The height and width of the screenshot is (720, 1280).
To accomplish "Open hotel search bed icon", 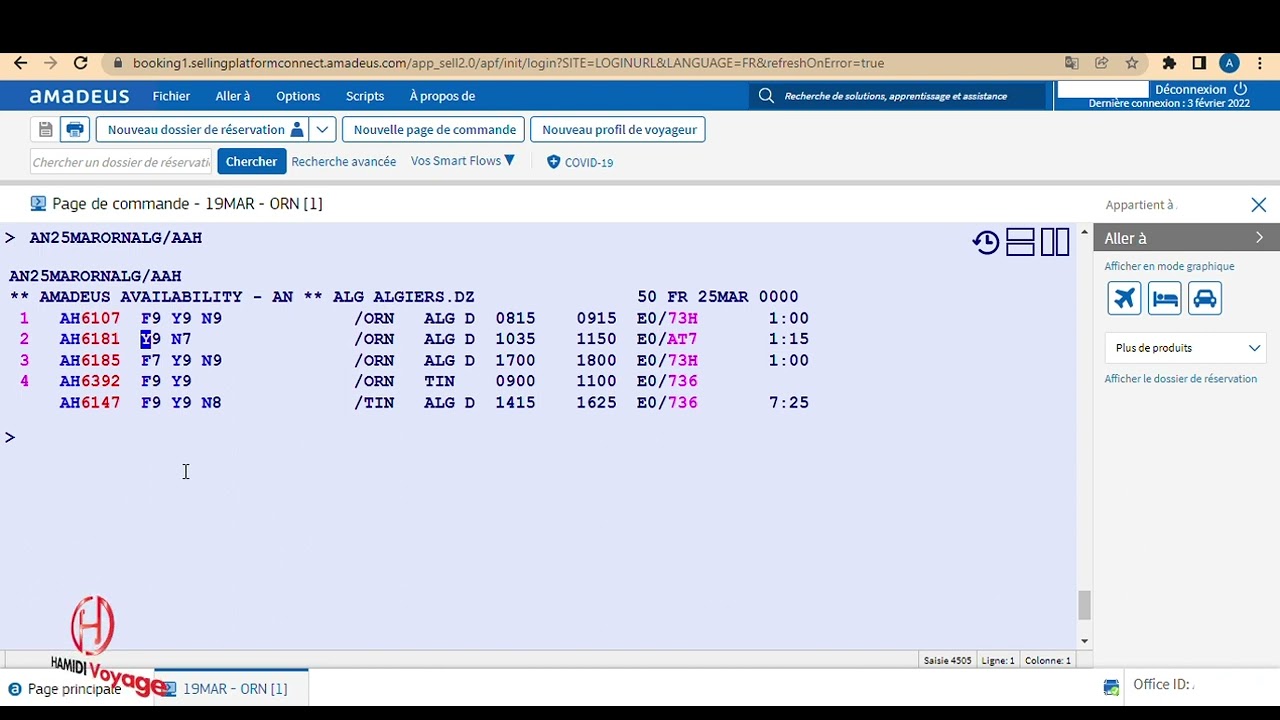I will [x=1164, y=298].
